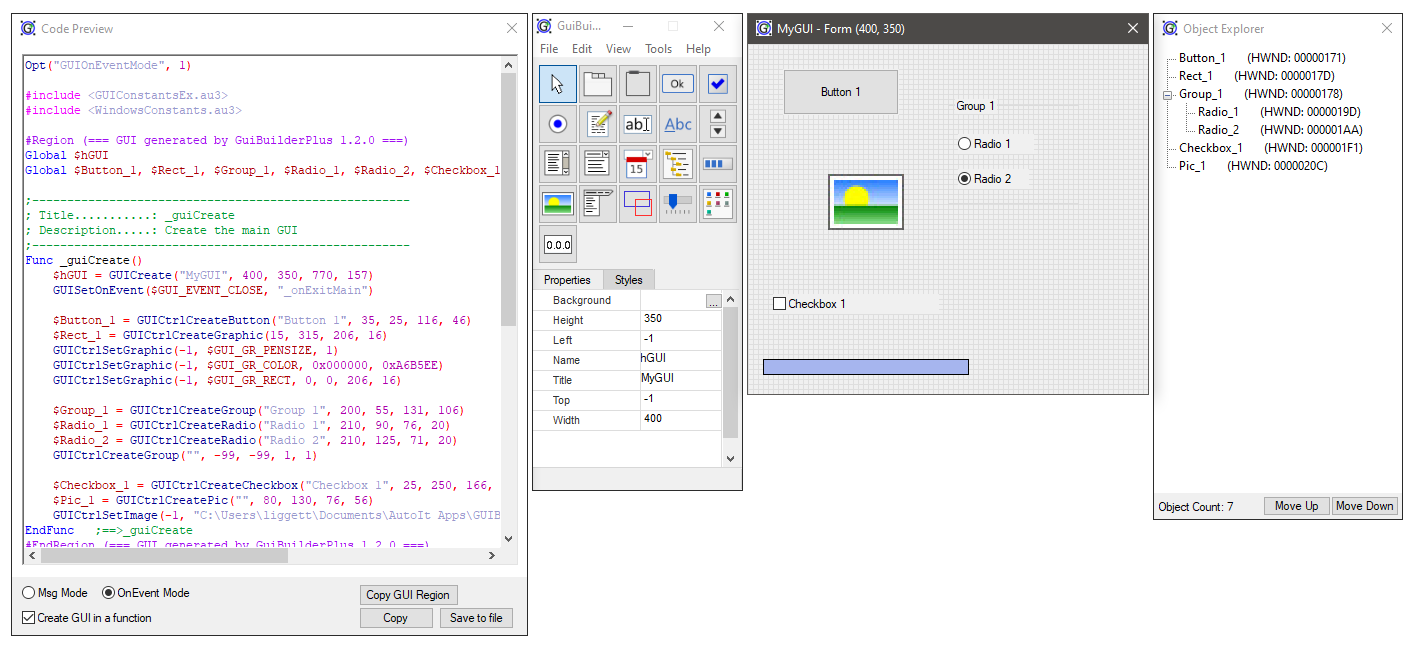Click Button 1 on the MyGUI form
The width and height of the screenshot is (1426, 657).
(x=841, y=92)
